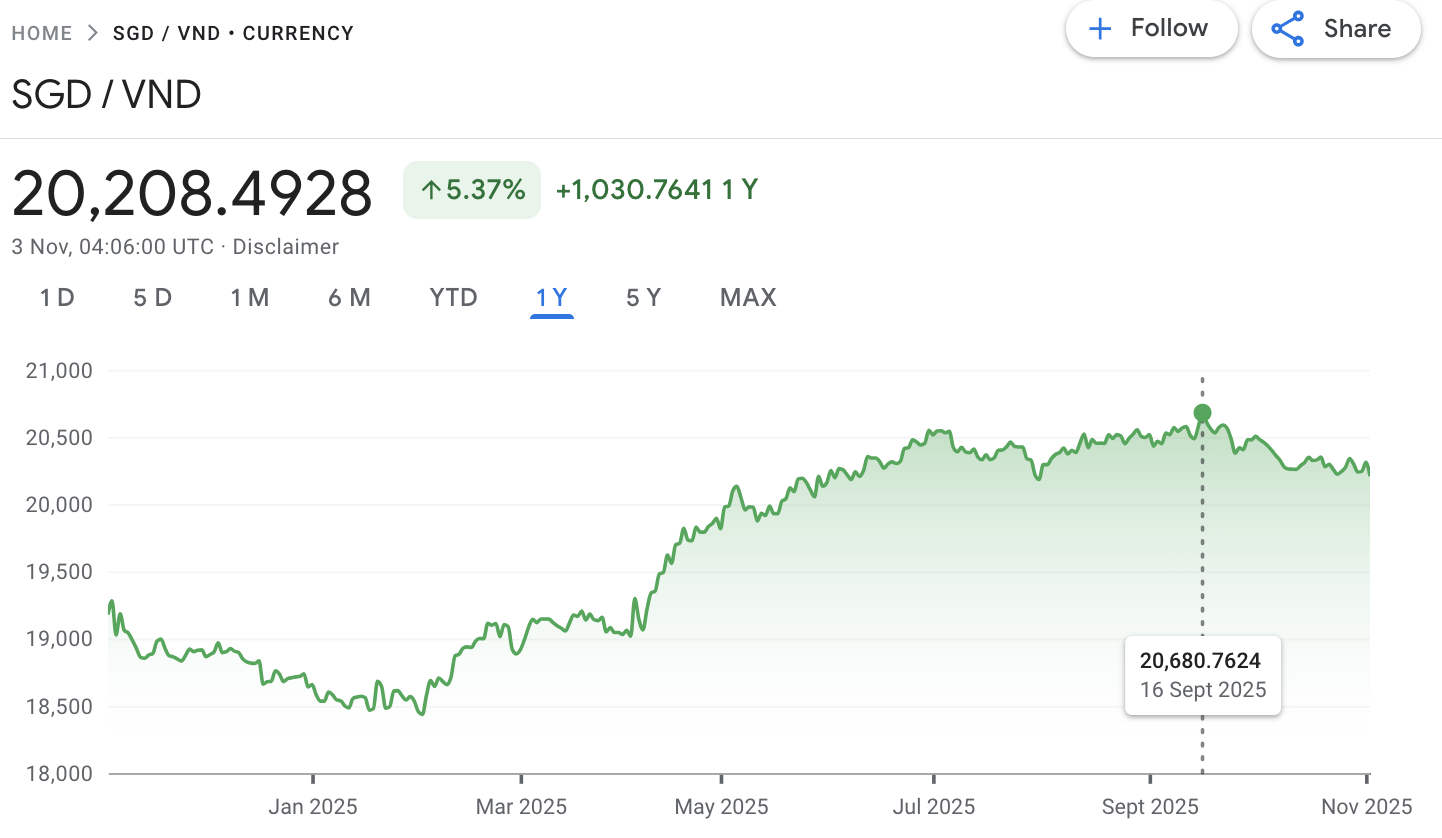Screen dimensions: 1442x838
Task: Click the 20,680.7624 chart tooltip
Action: point(1202,675)
